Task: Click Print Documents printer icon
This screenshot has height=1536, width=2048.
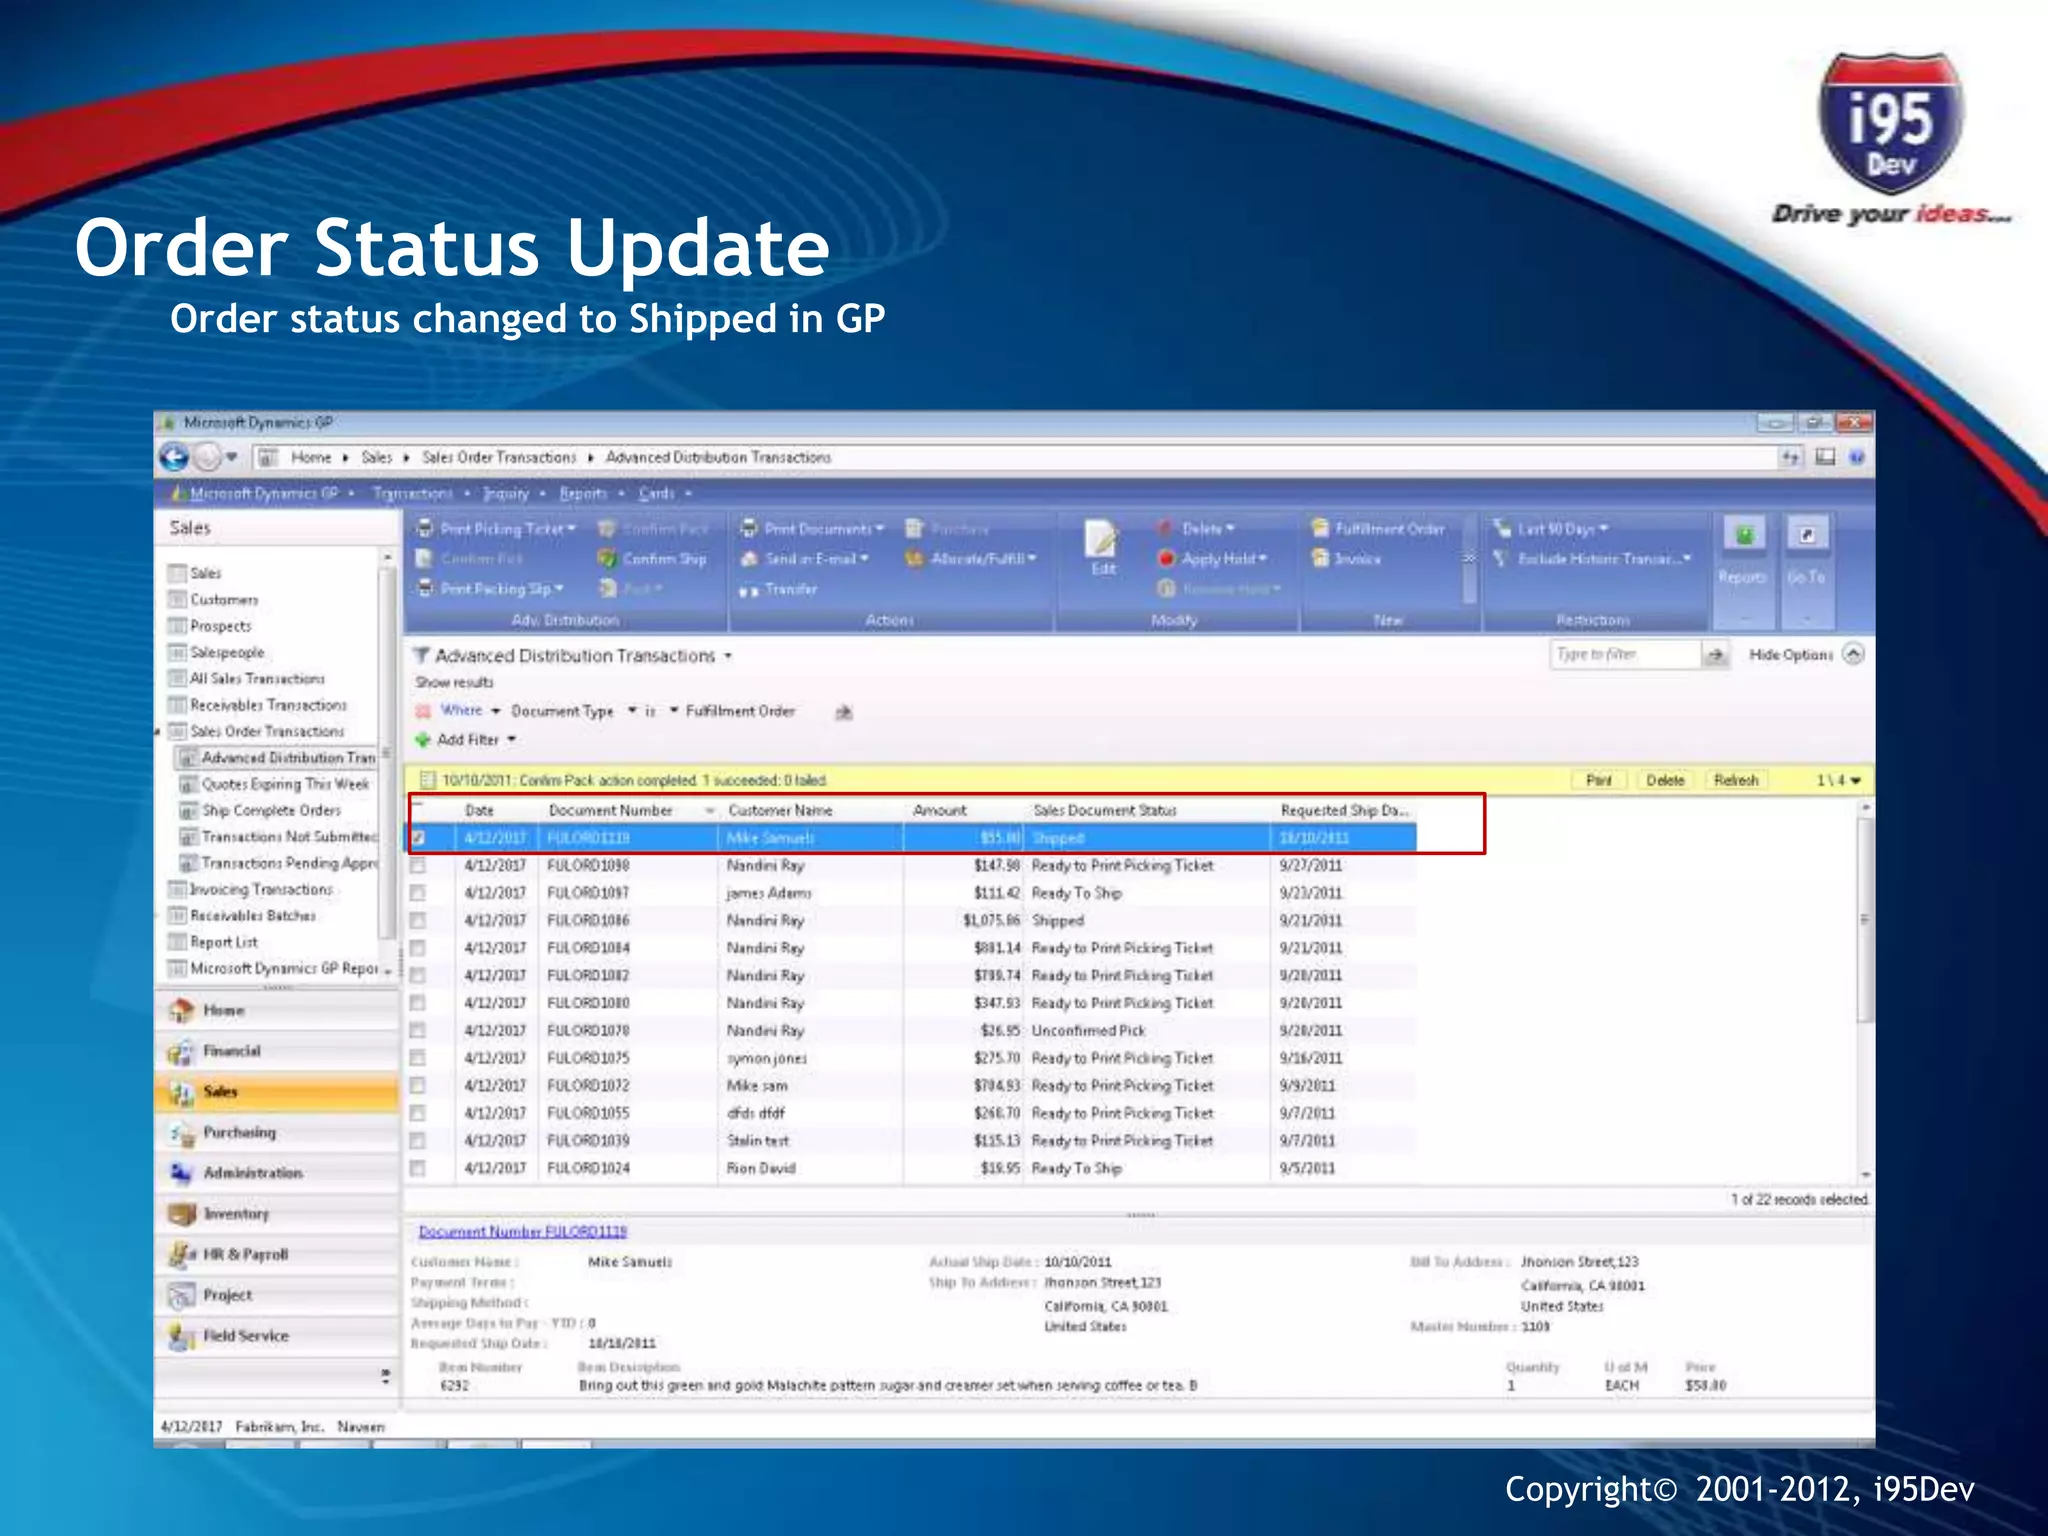Action: [x=748, y=529]
